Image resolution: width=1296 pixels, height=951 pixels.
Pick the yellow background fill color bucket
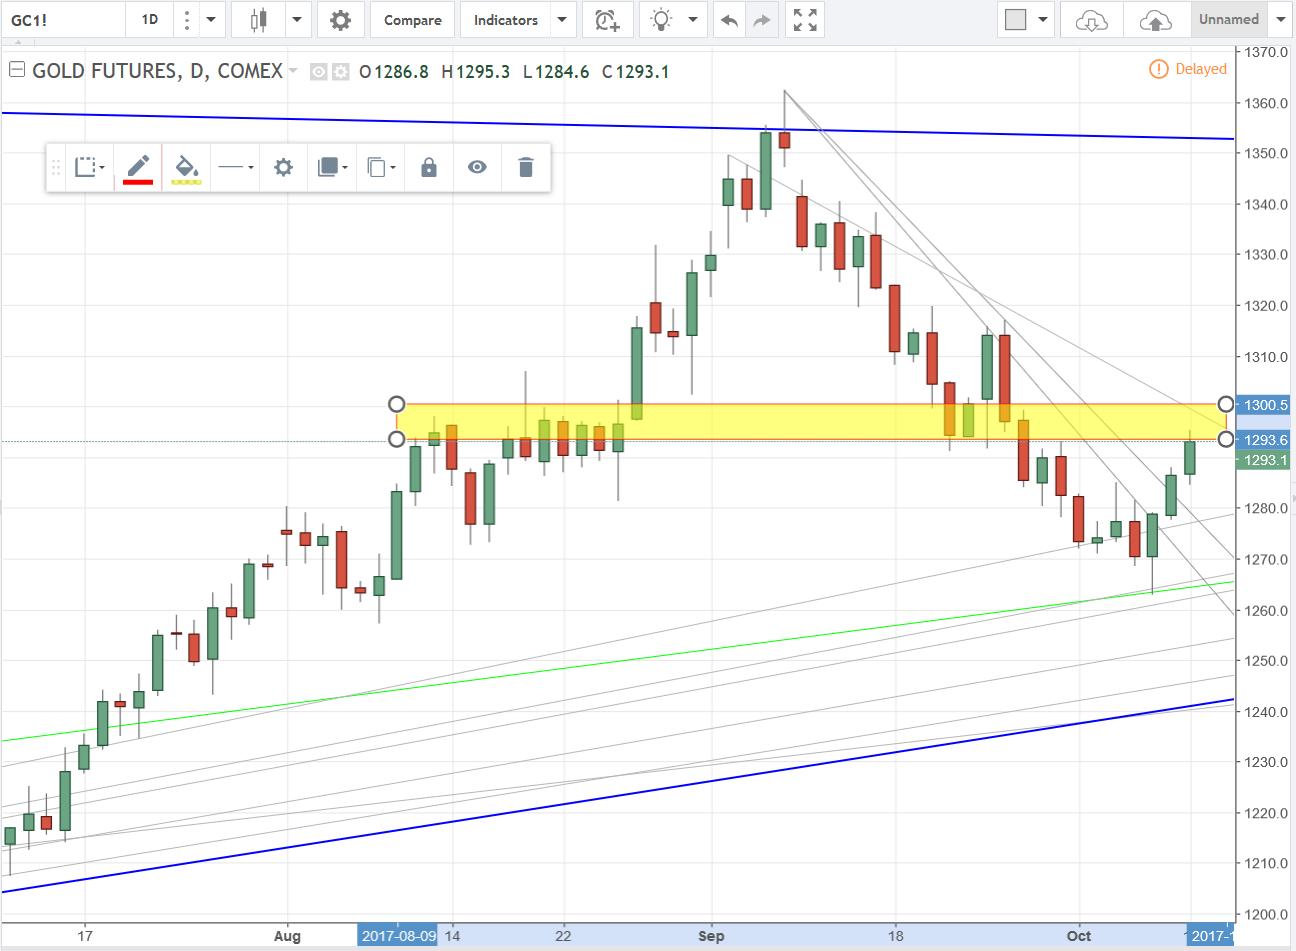tap(186, 168)
